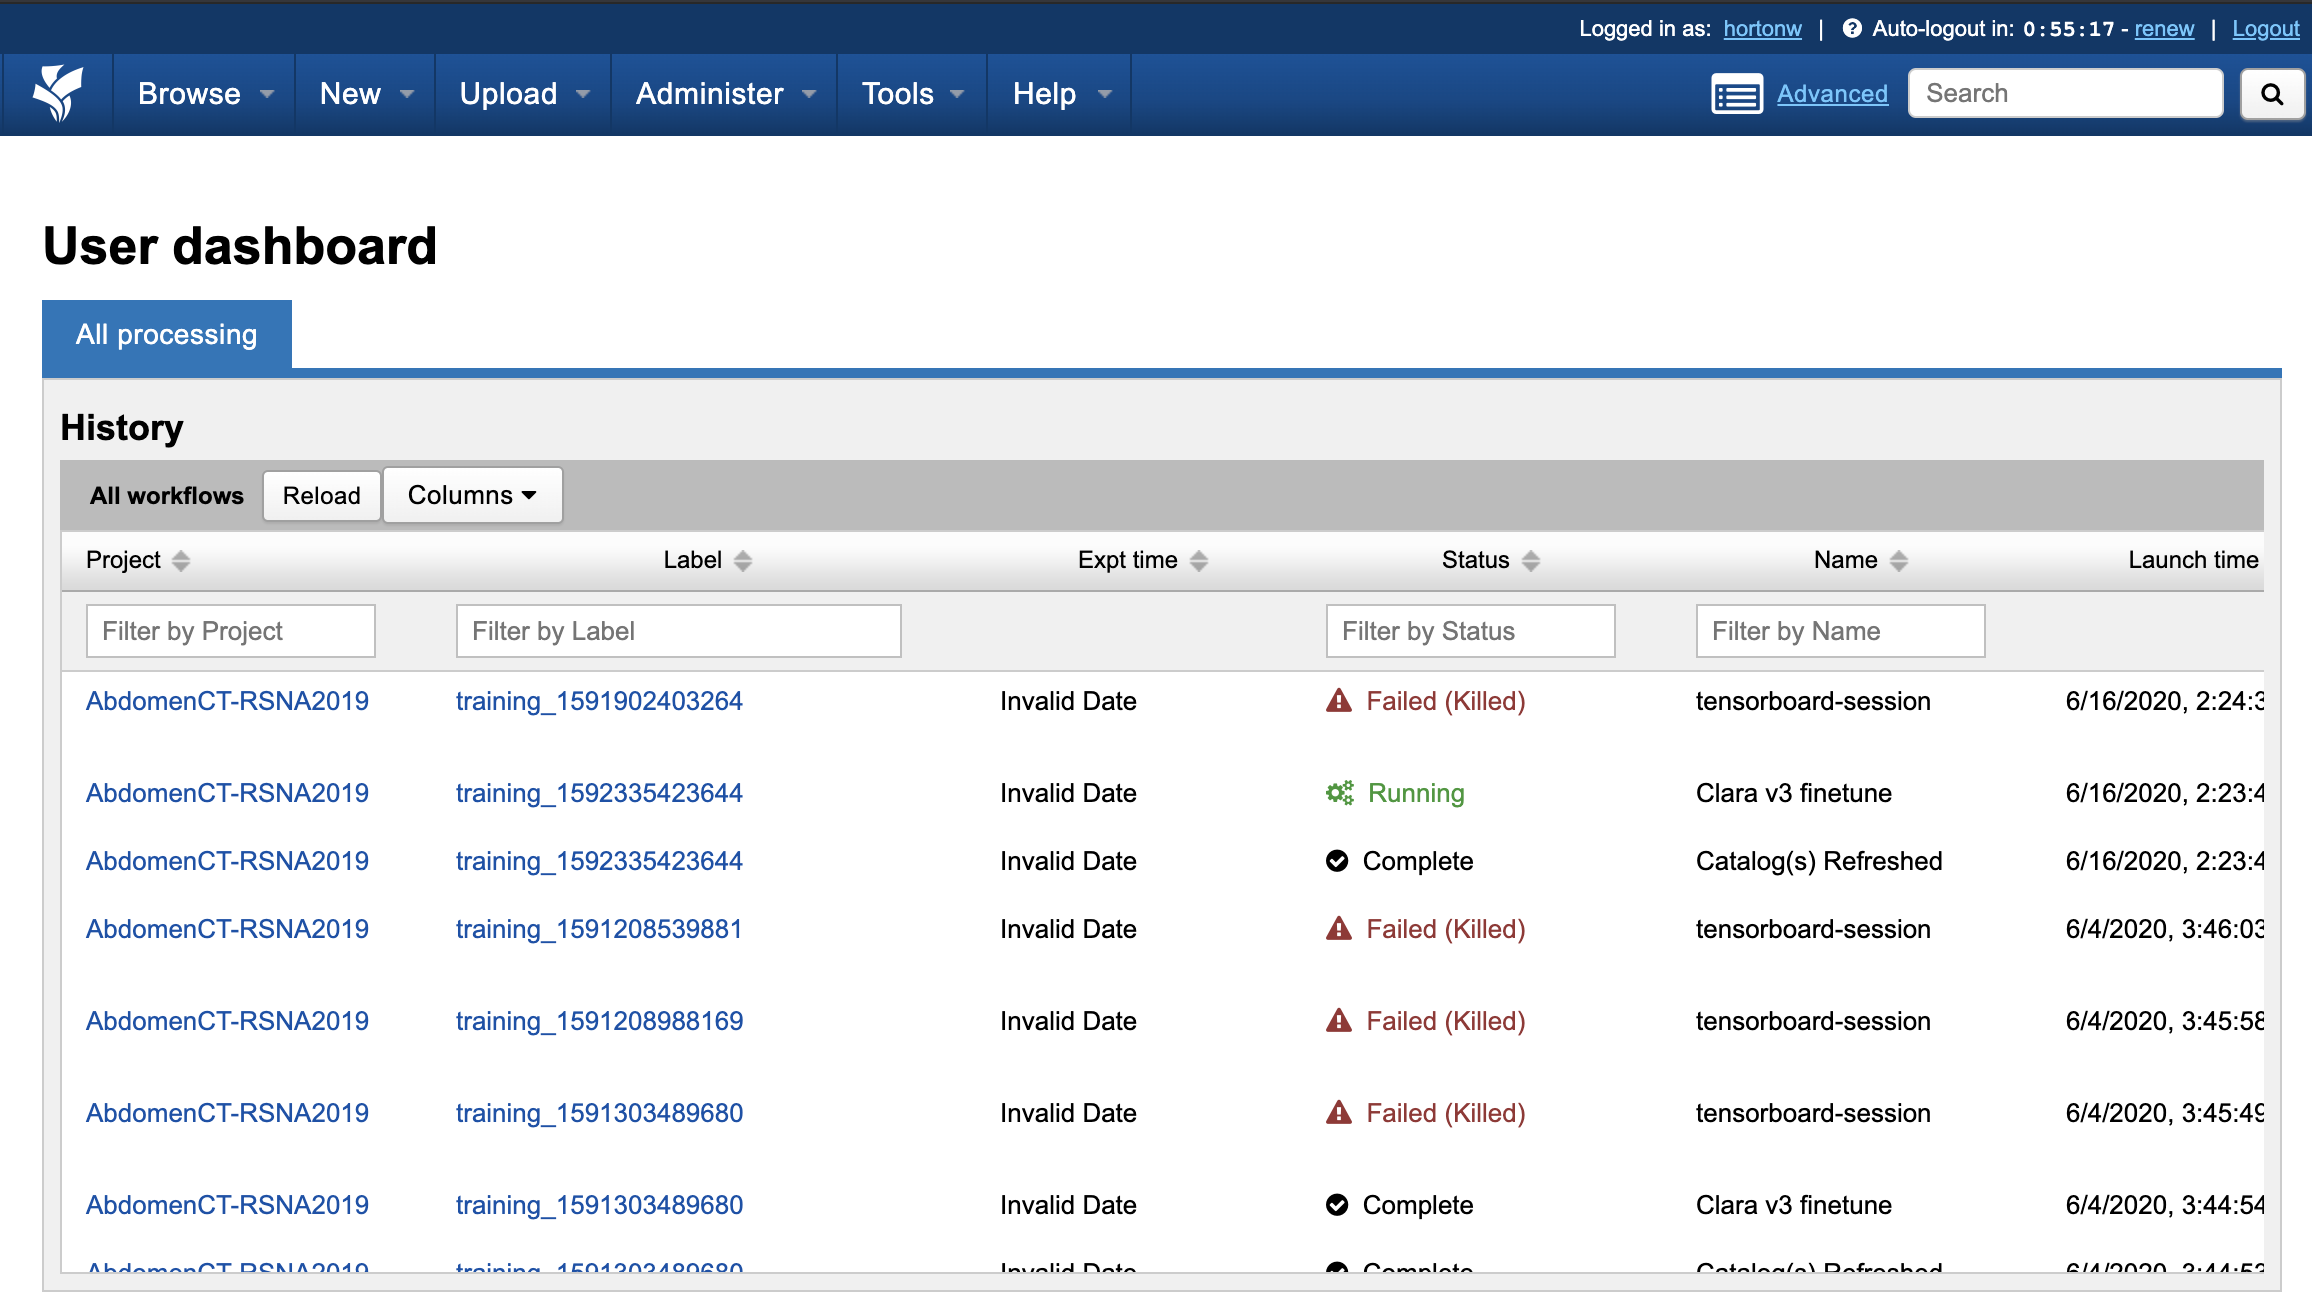
Task: Click the XNAT logo home icon
Action: coord(58,94)
